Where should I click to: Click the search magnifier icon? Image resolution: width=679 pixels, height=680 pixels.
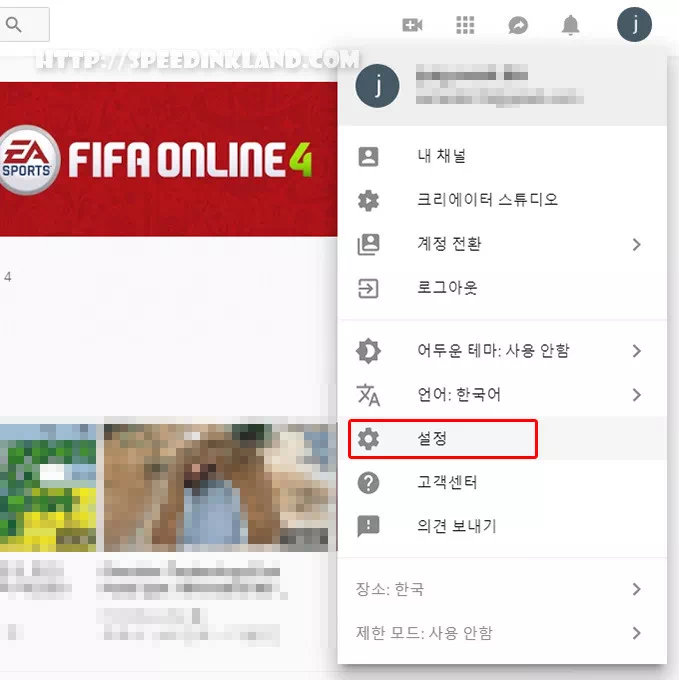click(14, 24)
